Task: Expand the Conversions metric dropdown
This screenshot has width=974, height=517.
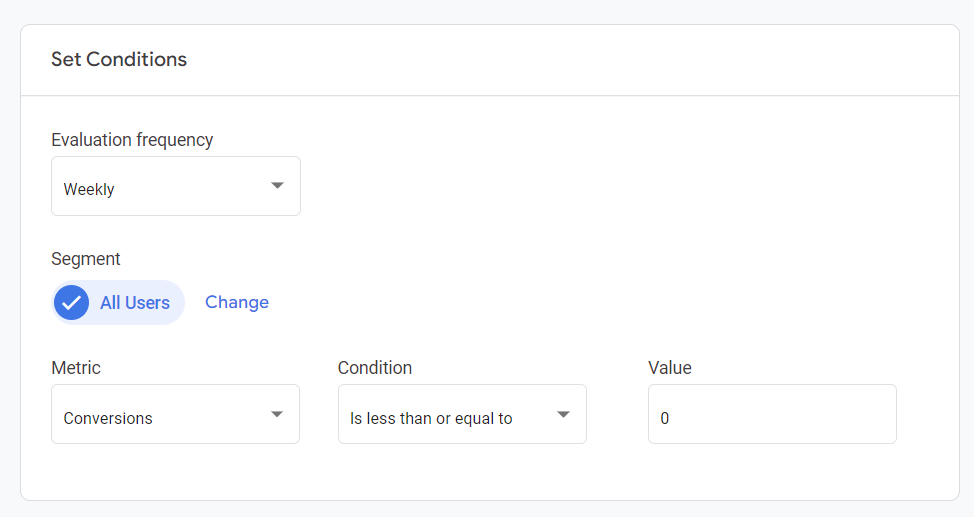Action: click(175, 415)
